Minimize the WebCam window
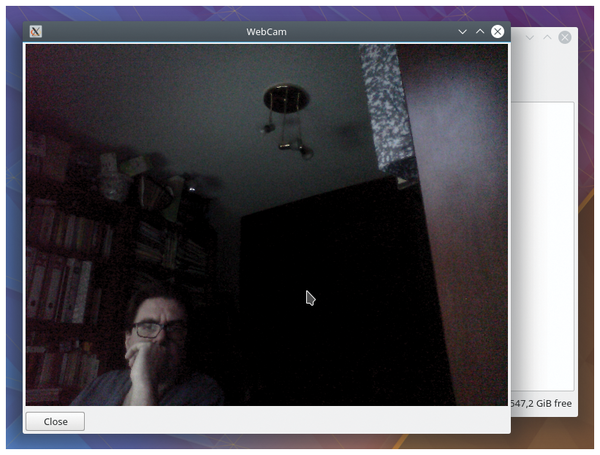Image resolution: width=600 pixels, height=455 pixels. pos(462,31)
